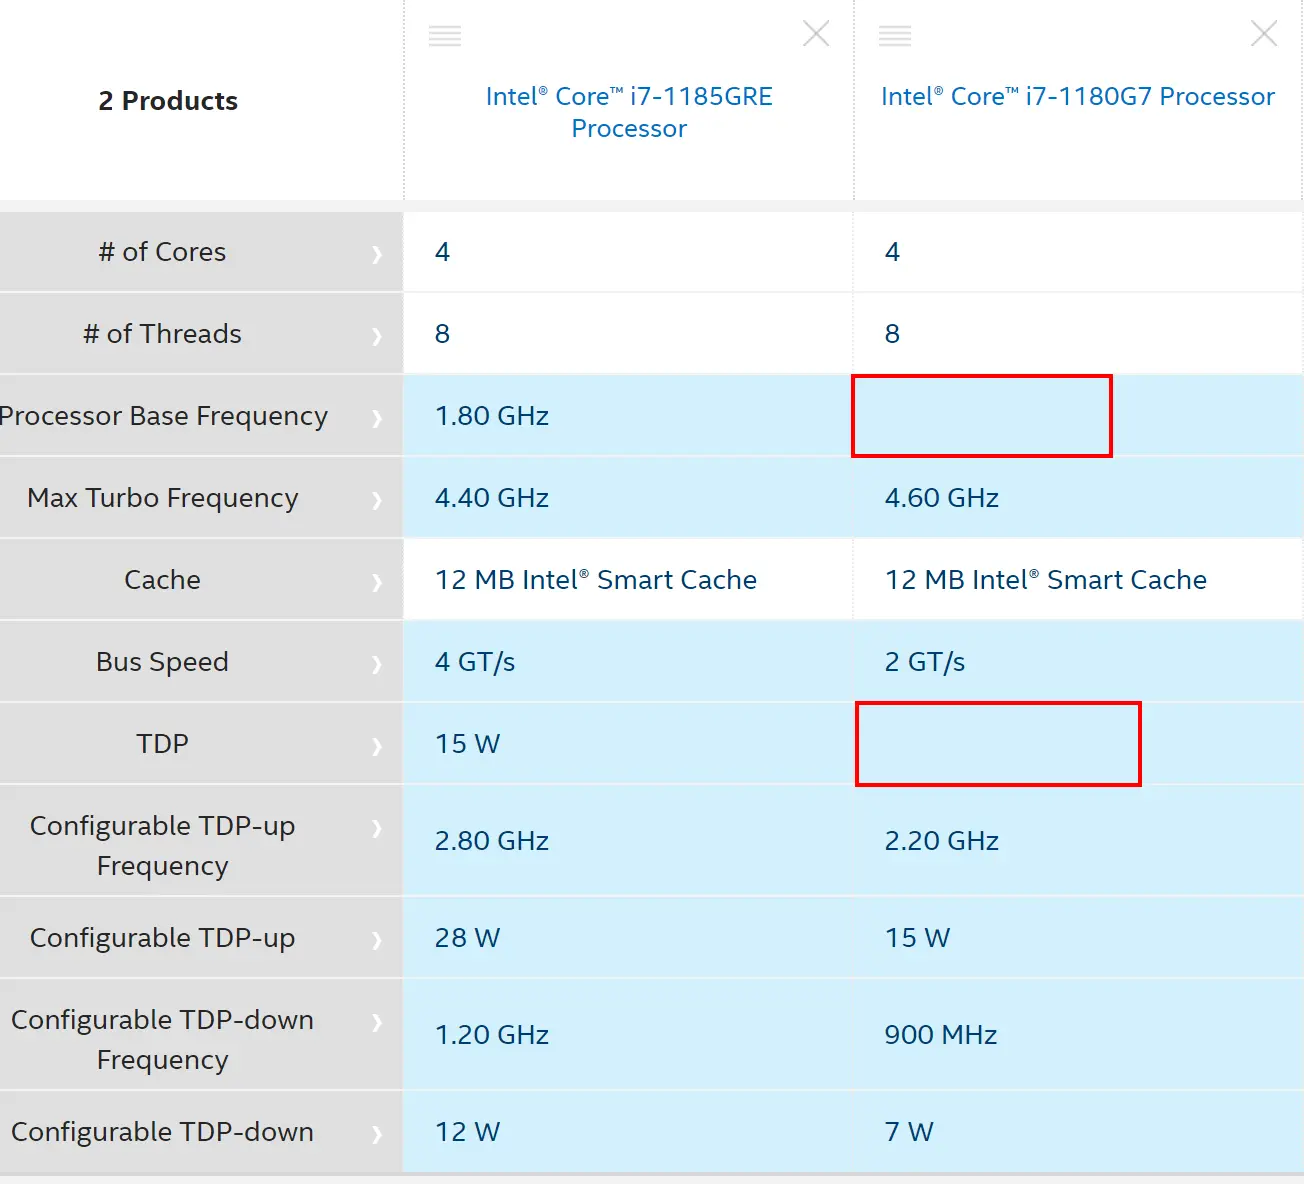
Task: Click the 2.80 GHz TDP-up frequency value
Action: click(x=492, y=841)
